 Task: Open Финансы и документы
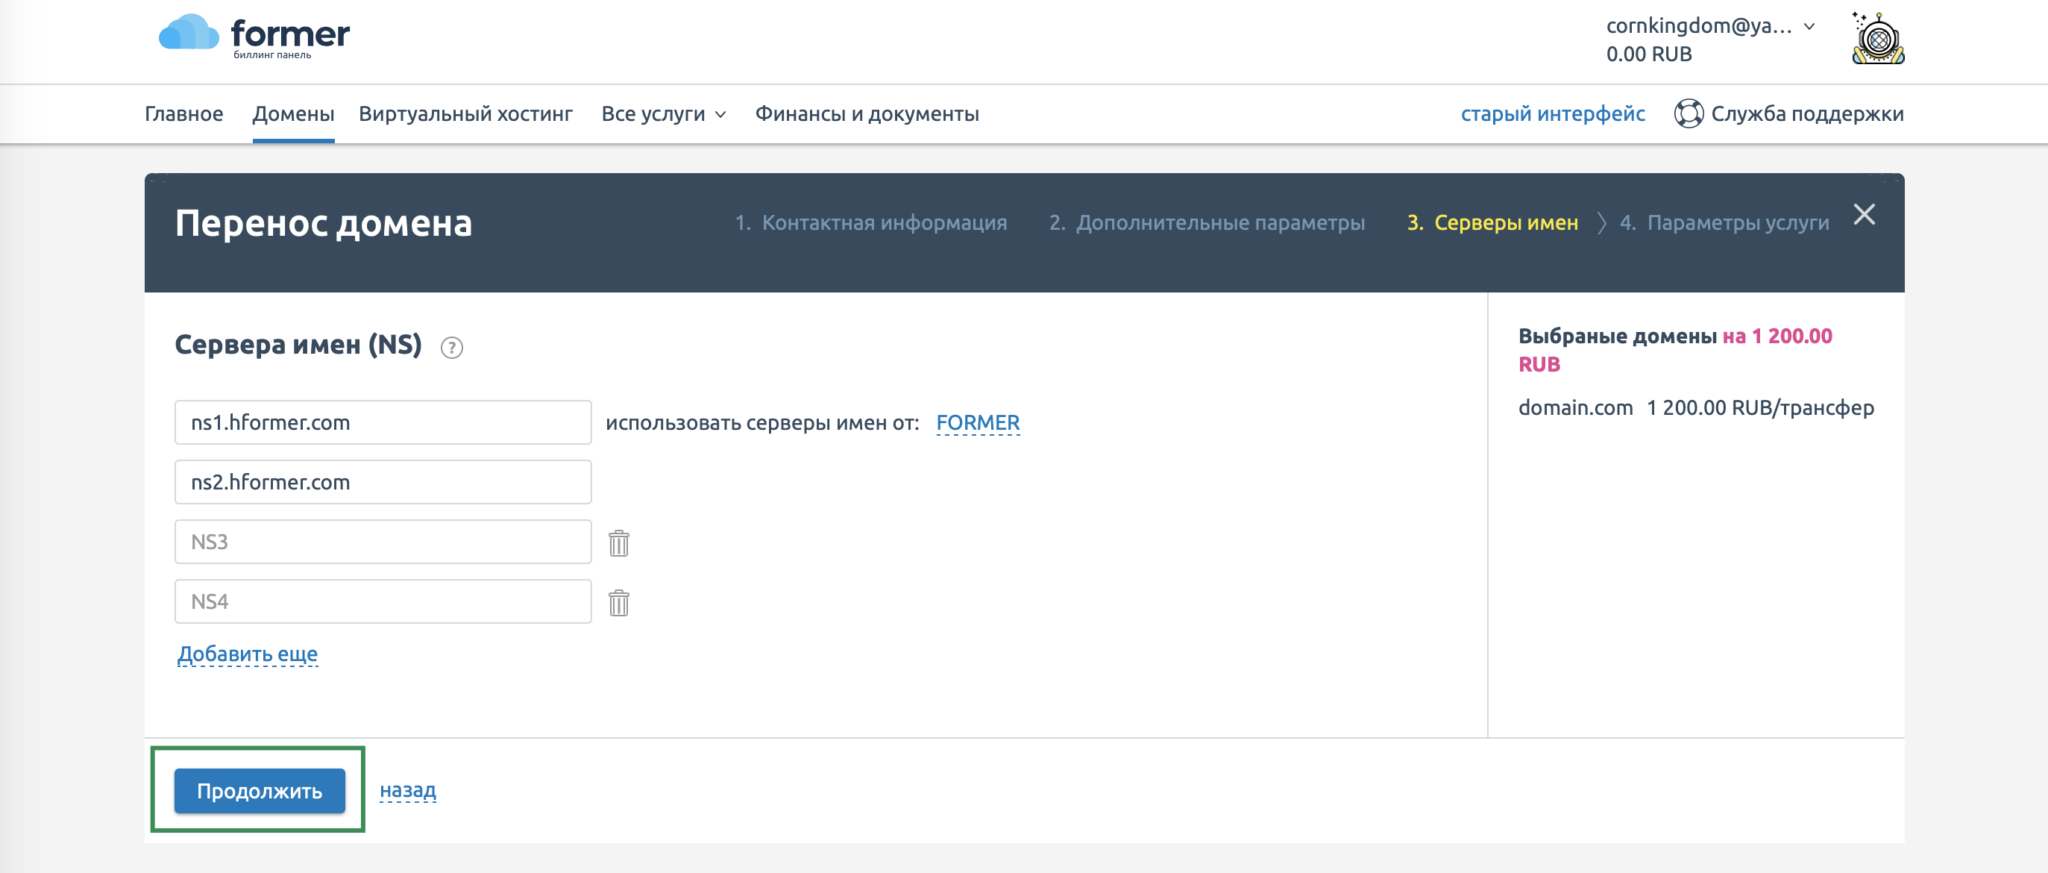pos(867,114)
